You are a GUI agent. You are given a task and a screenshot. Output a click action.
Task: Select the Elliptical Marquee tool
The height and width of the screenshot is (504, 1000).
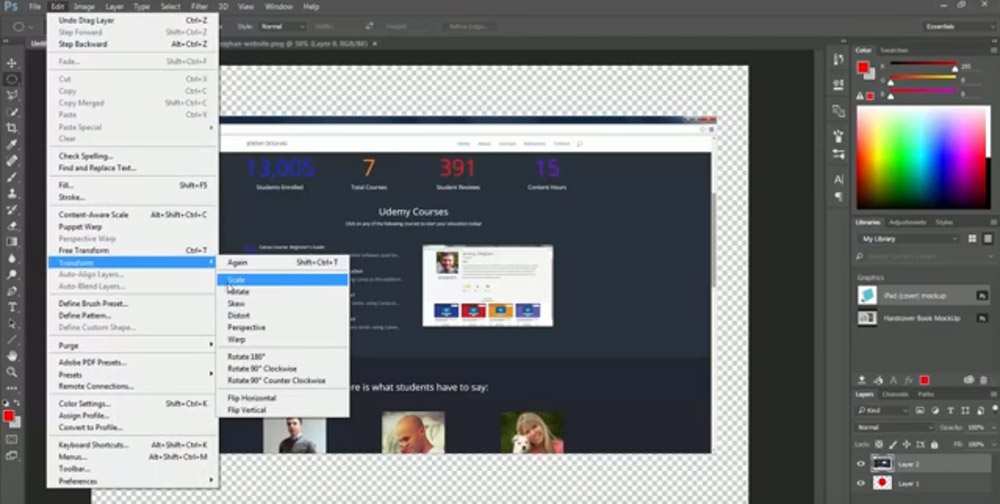tap(12, 78)
